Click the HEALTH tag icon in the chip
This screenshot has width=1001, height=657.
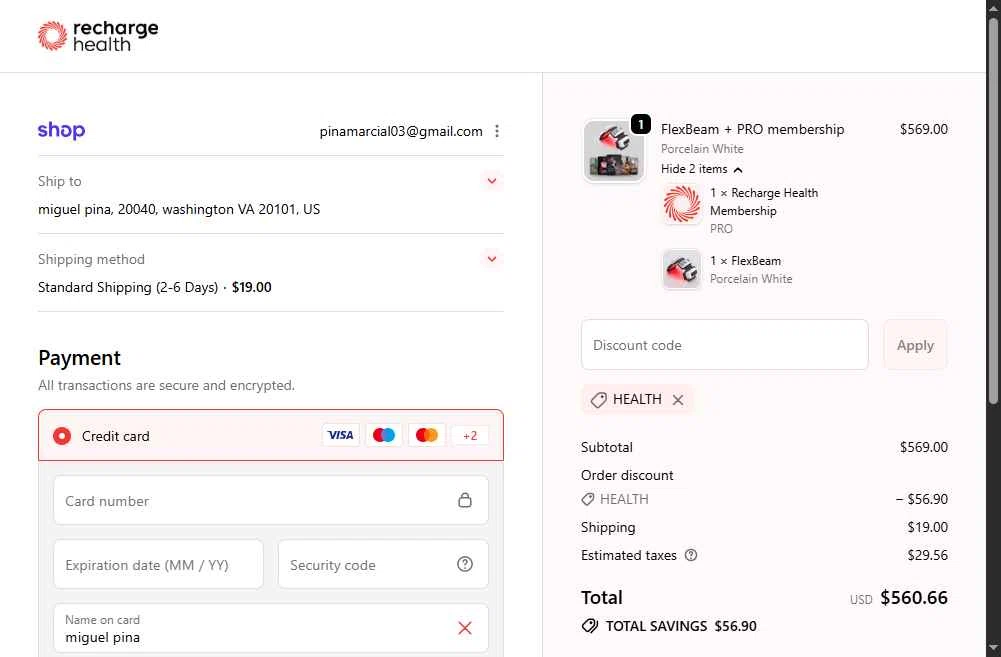tap(598, 400)
